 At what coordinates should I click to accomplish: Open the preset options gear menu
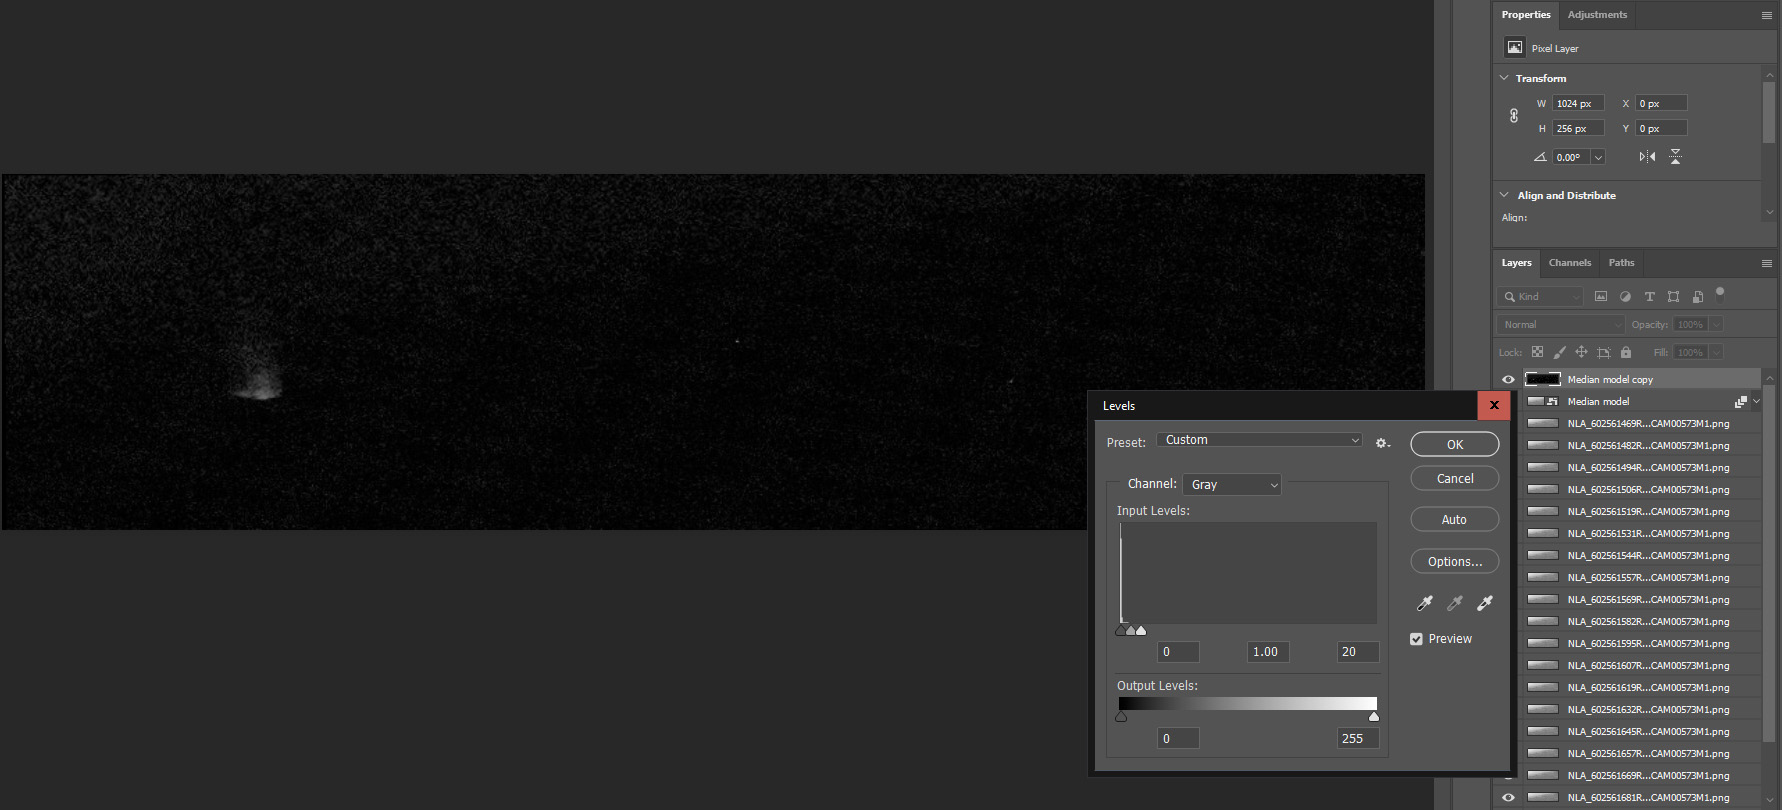(x=1382, y=443)
